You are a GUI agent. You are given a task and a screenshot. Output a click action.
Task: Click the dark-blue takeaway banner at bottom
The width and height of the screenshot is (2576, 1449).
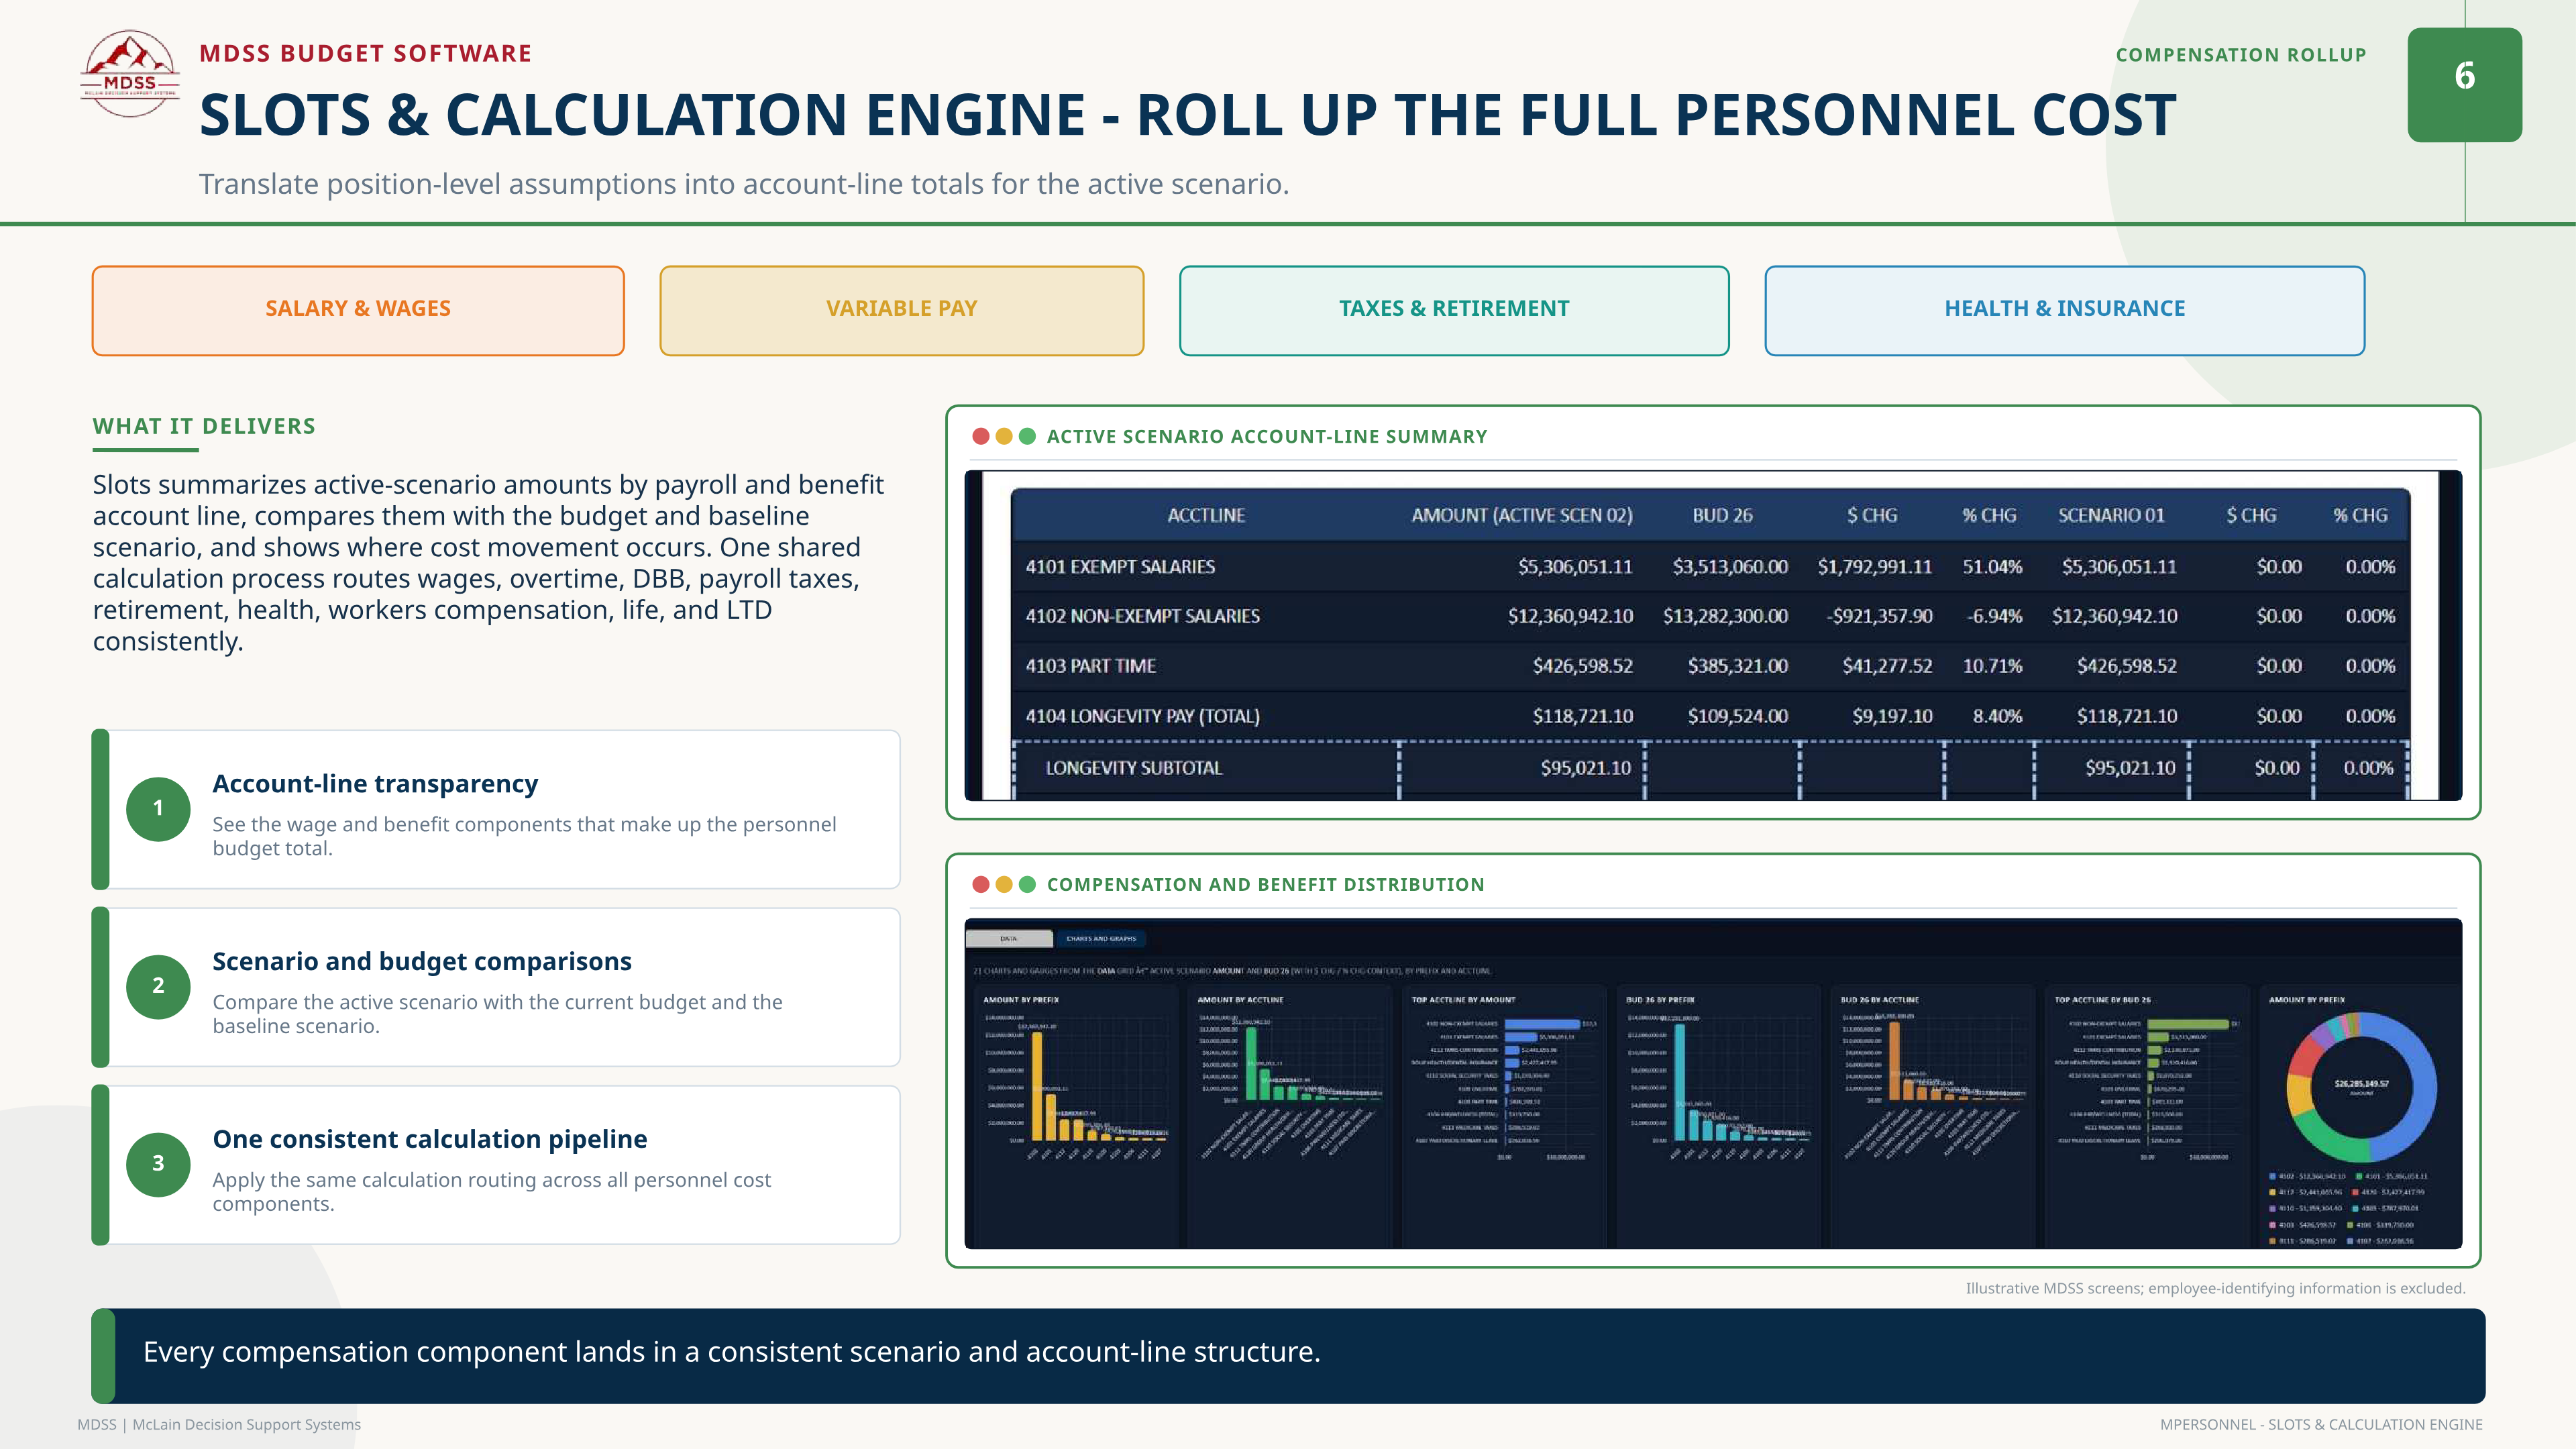point(1288,1355)
